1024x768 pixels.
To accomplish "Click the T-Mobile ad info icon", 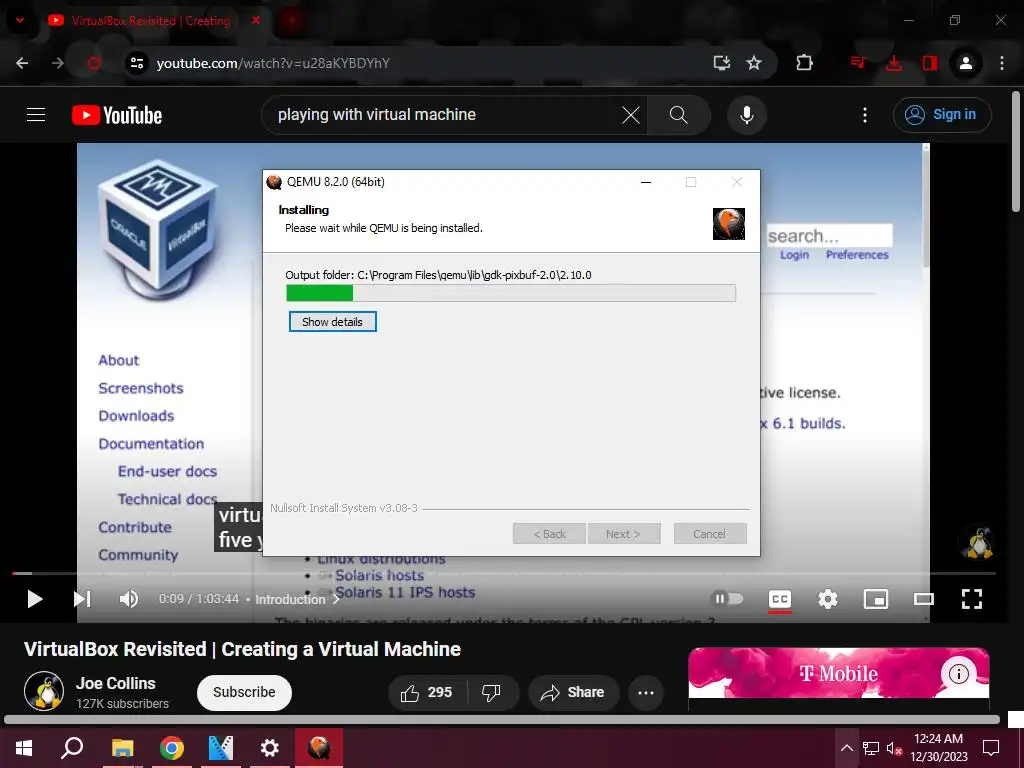I will (959, 673).
